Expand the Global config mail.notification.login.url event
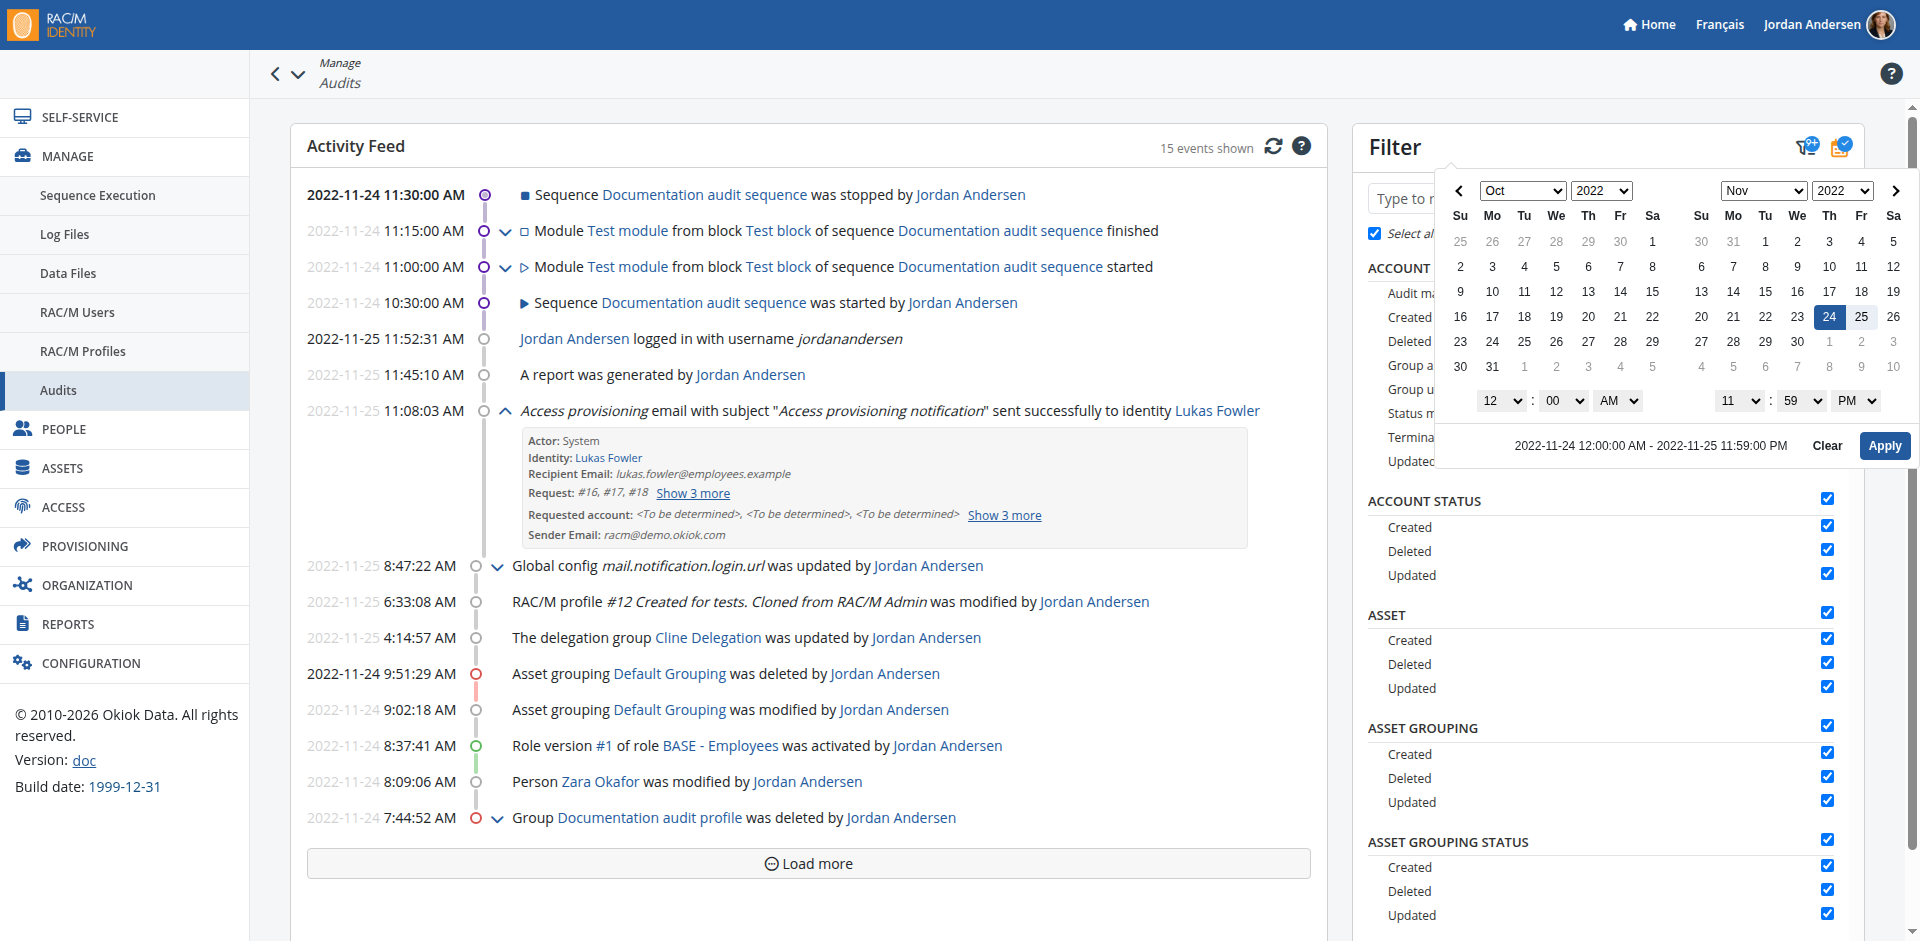Screen dimensions: 1920x941 pyautogui.click(x=497, y=567)
